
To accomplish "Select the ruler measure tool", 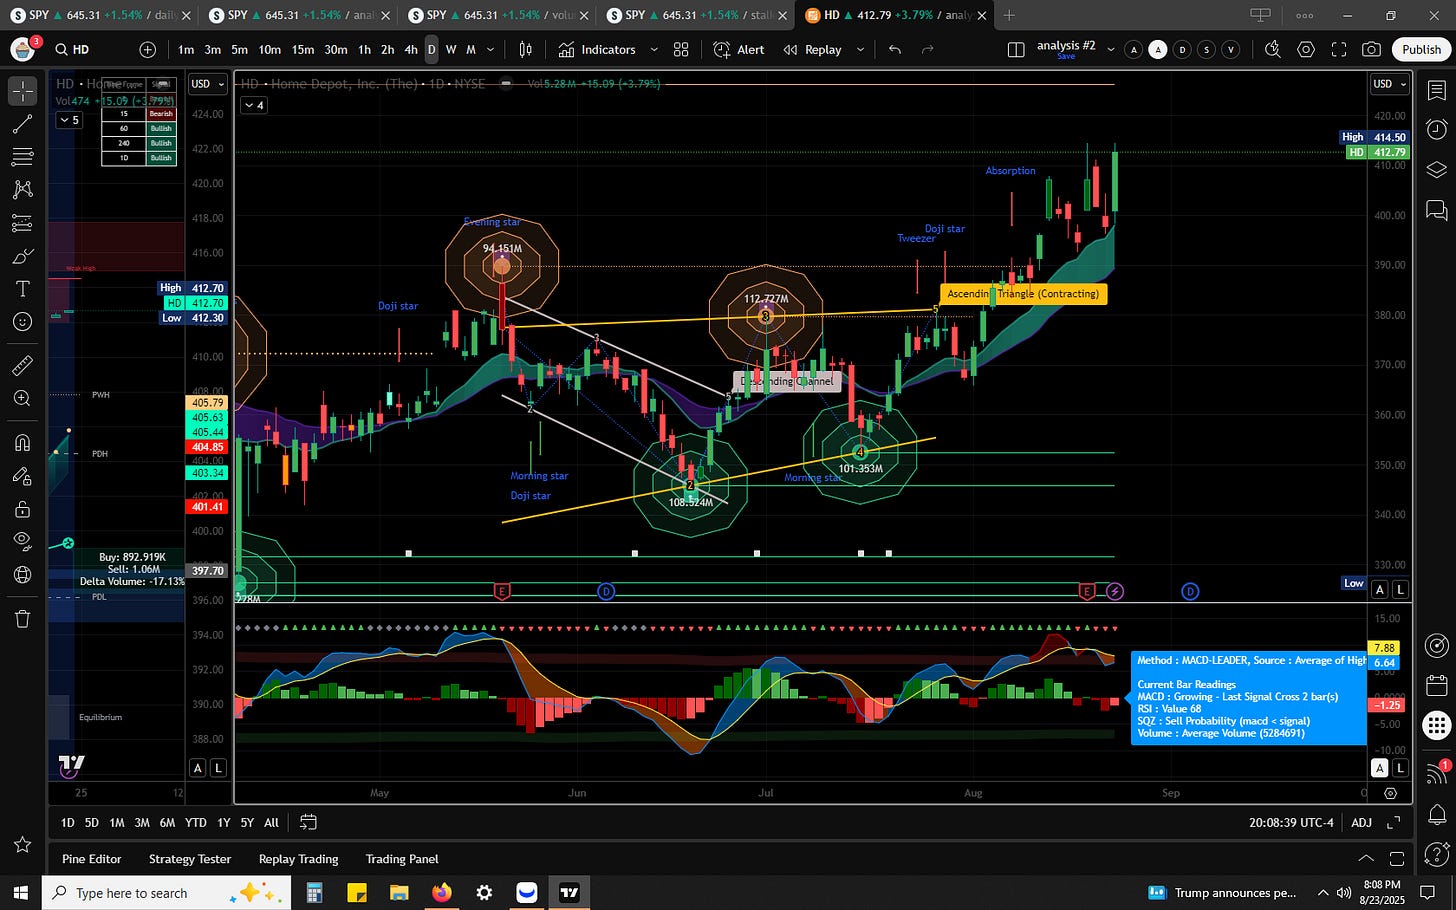I will 22,366.
